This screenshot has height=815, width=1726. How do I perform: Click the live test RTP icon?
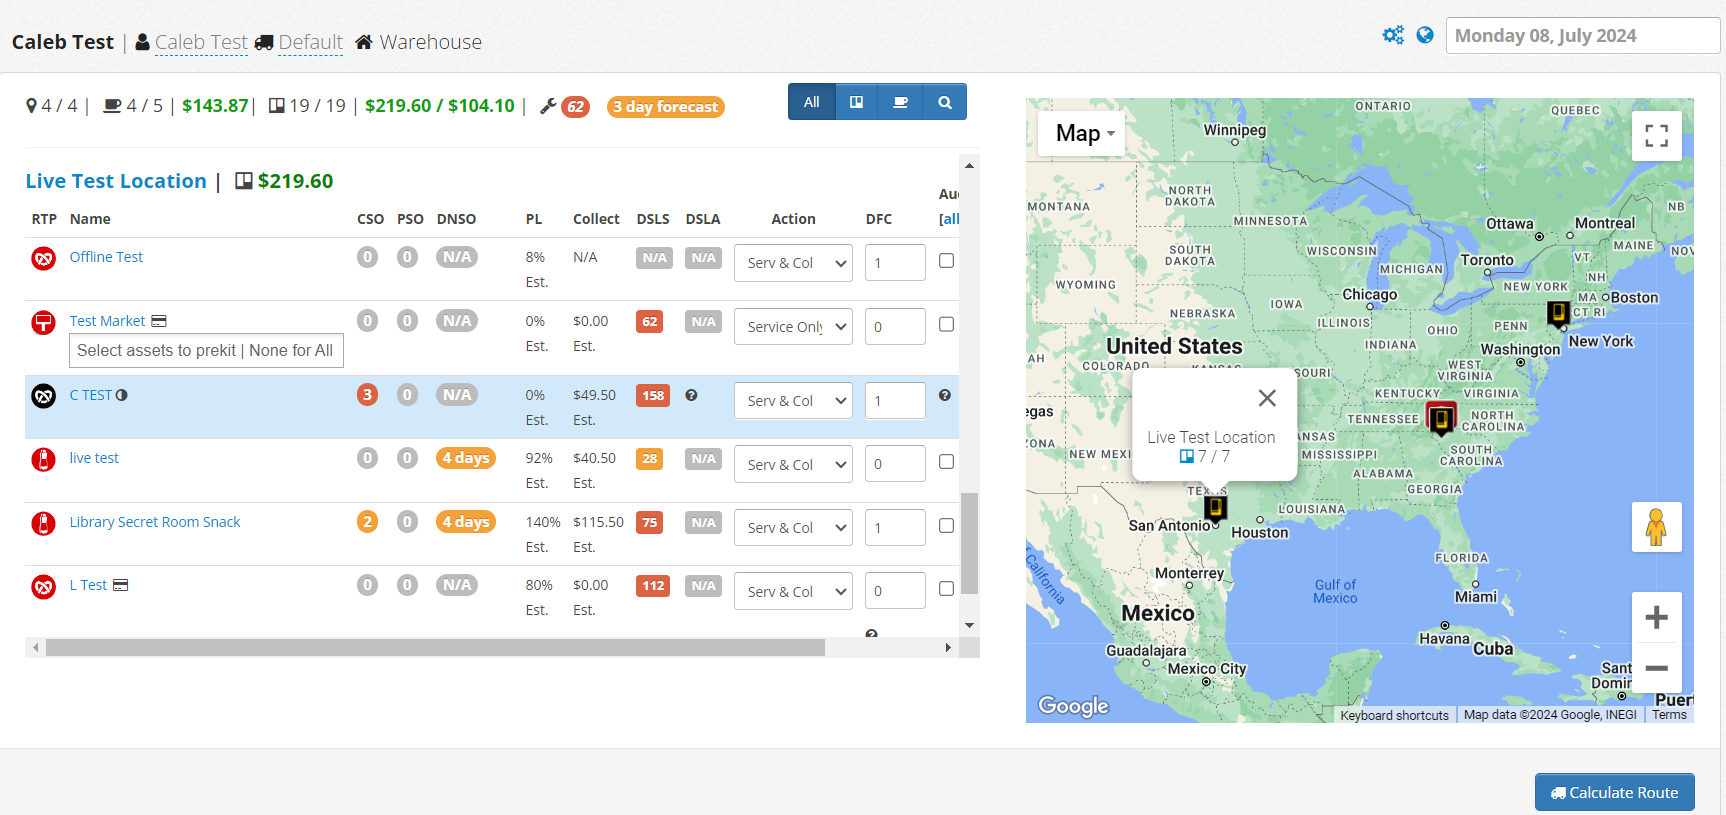click(x=43, y=460)
